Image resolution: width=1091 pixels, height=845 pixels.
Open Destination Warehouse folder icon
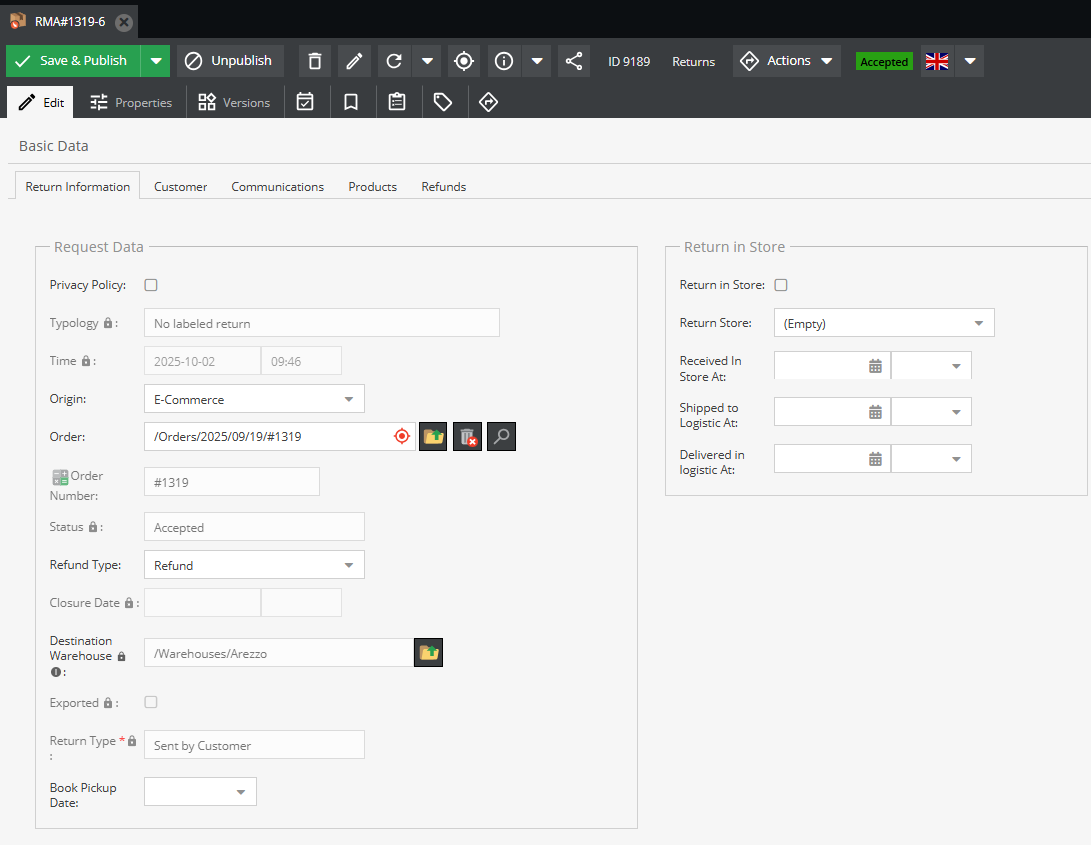(x=429, y=653)
